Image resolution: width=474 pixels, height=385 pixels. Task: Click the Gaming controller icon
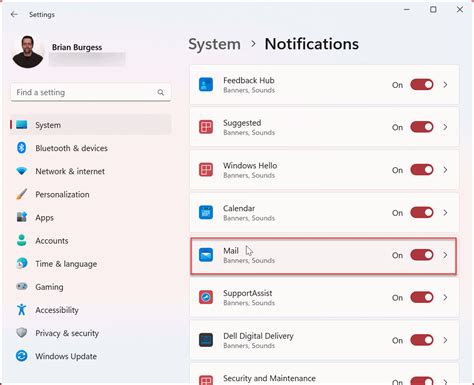[x=22, y=286]
